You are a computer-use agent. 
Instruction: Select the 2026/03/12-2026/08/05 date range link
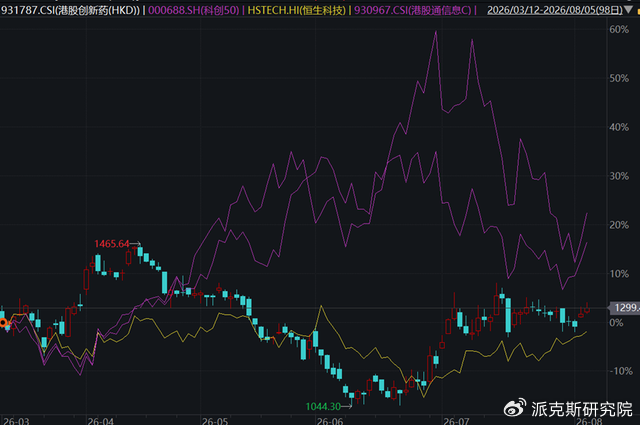(555, 10)
